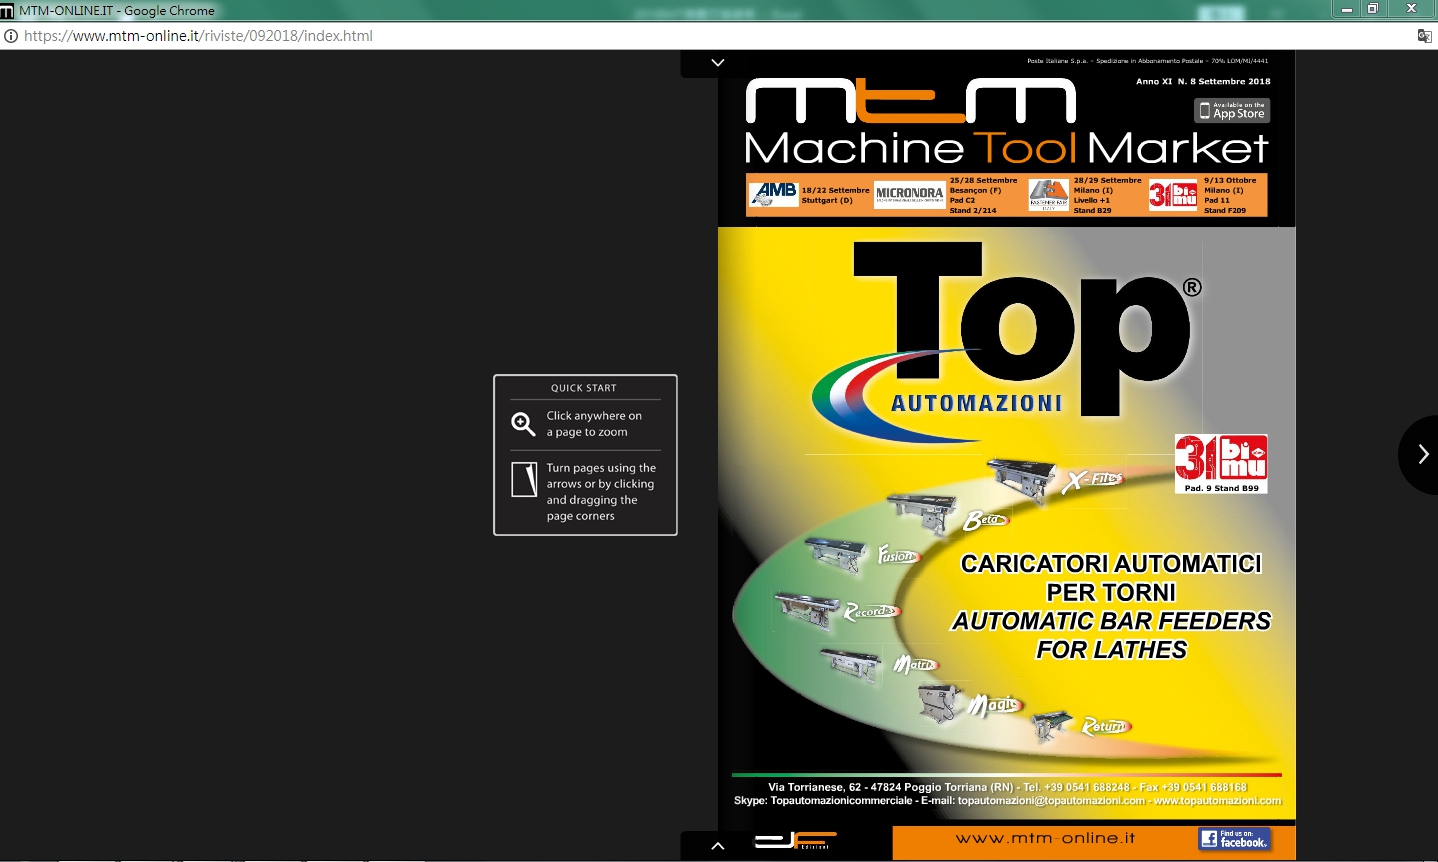Click the Return bar feeder label

[x=1105, y=726]
